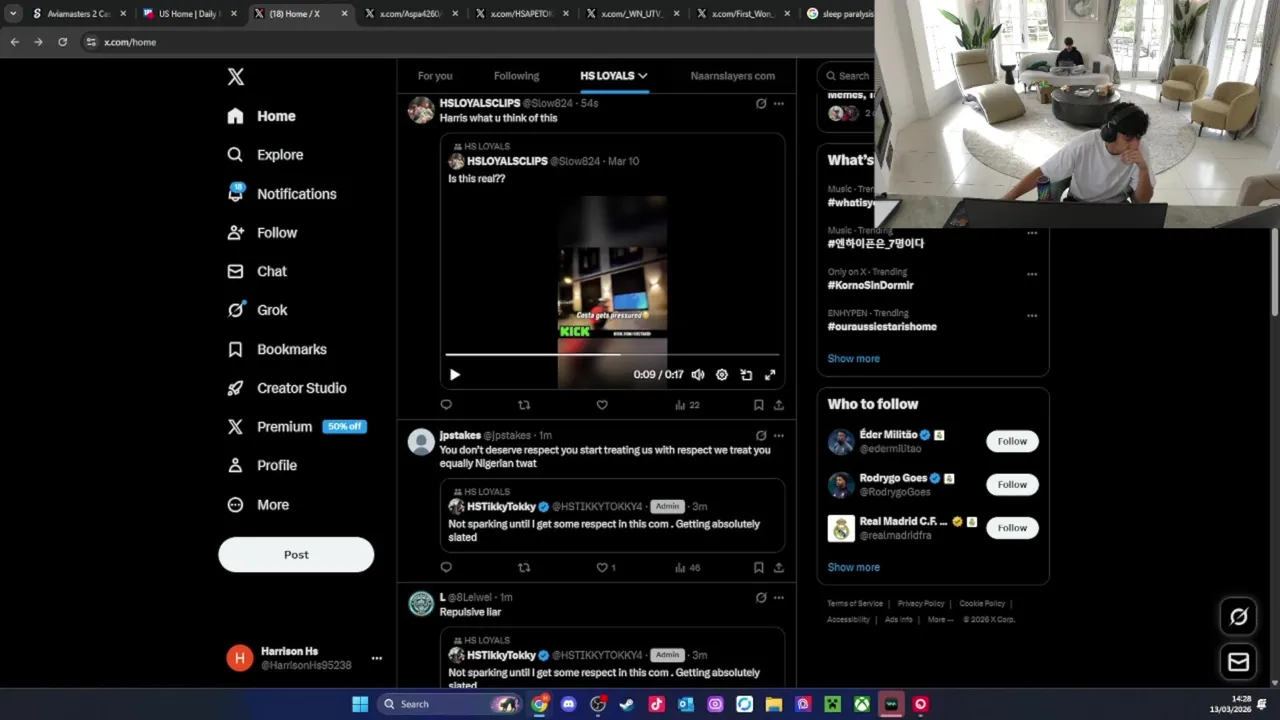
Task: Share the HSLOYALSCLIPS post
Action: click(x=779, y=405)
